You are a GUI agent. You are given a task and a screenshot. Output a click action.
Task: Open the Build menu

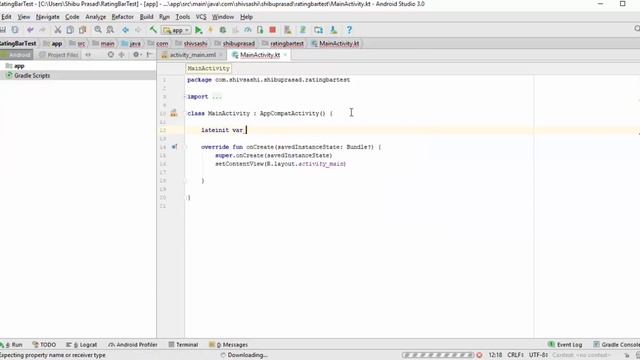pyautogui.click(x=146, y=17)
